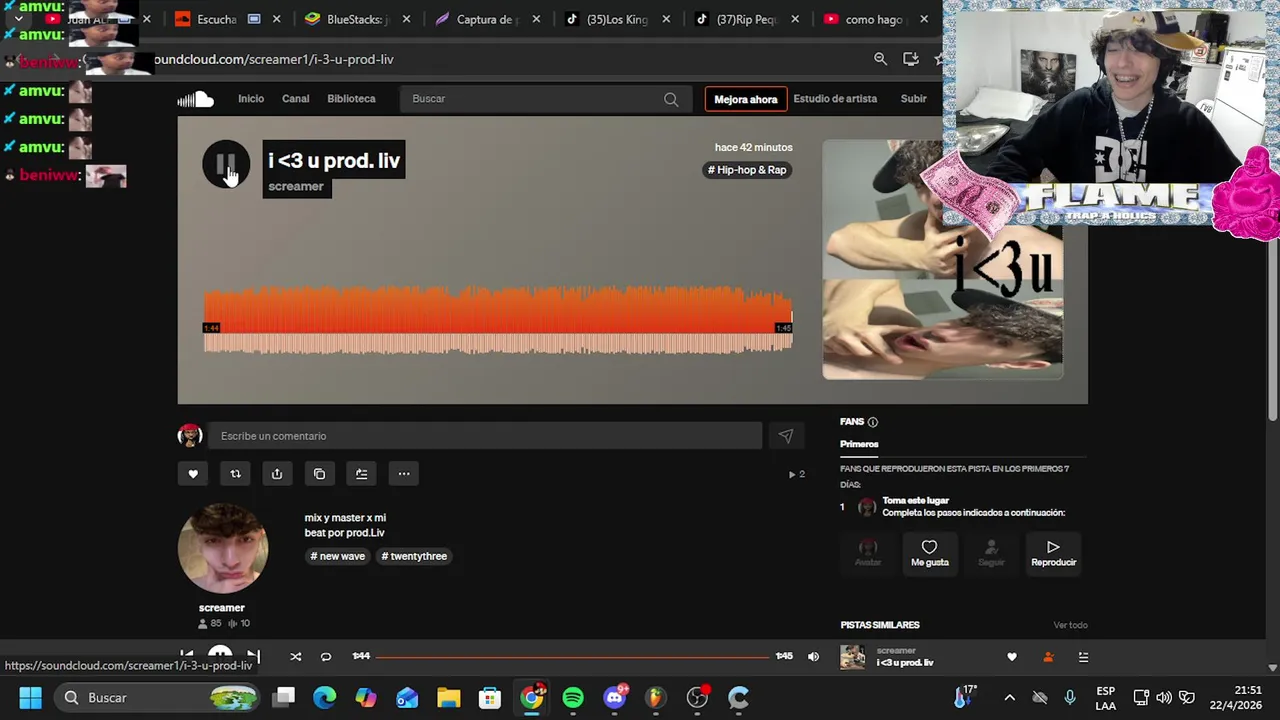The image size is (1280, 720).
Task: Click the search magnifier icon in SoundCloud
Action: click(671, 99)
